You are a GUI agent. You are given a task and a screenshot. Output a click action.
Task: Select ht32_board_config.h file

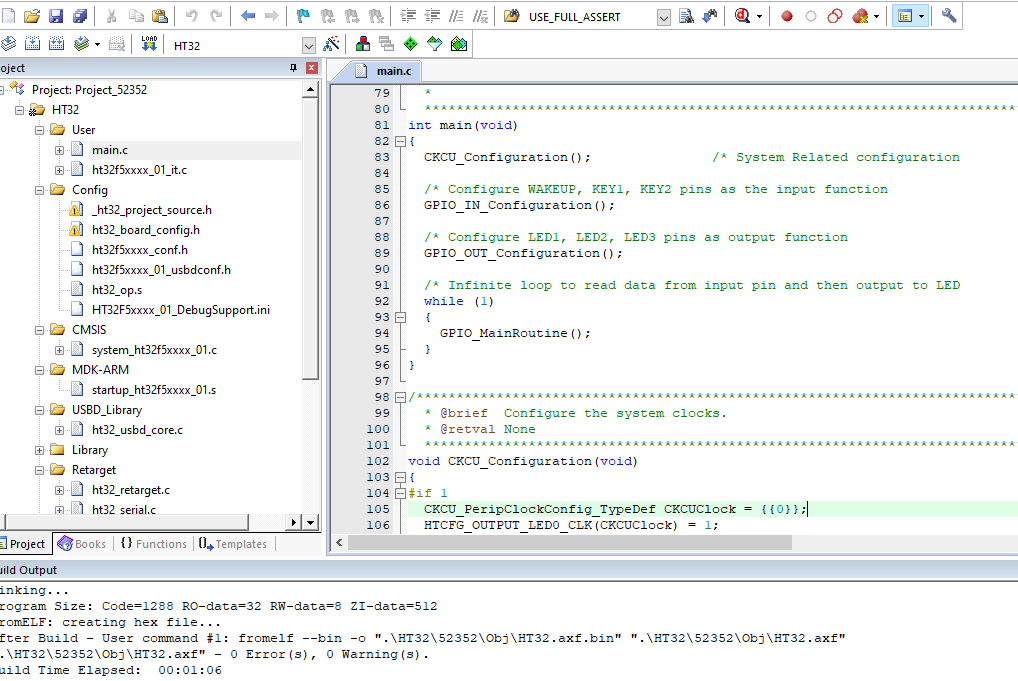146,230
